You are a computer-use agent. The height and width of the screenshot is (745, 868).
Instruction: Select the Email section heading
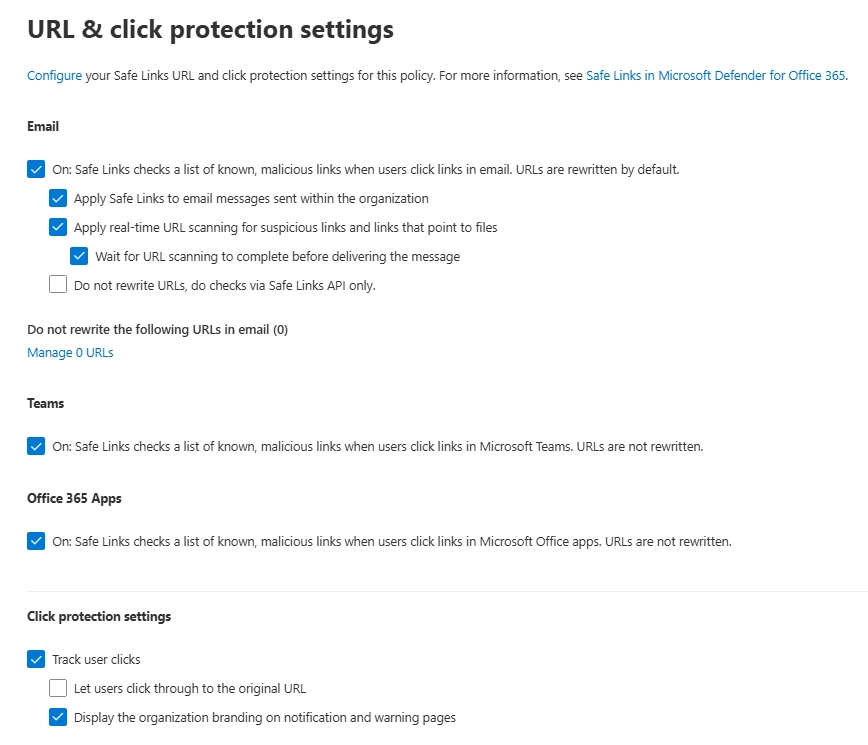[44, 126]
